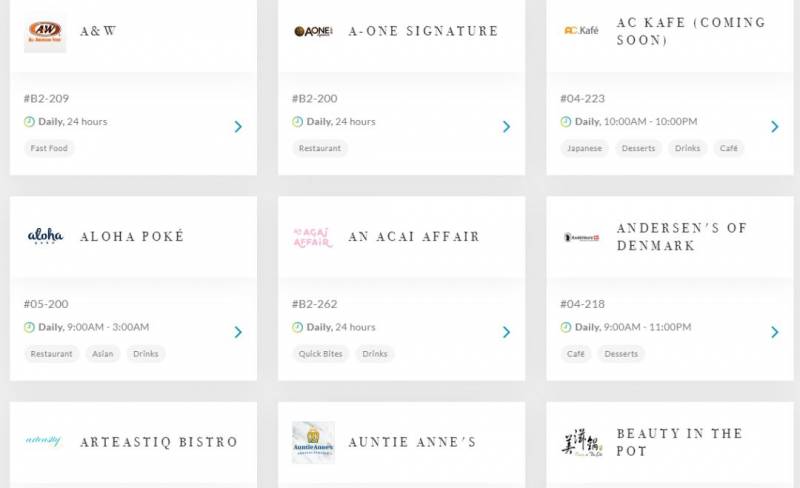Open the An Acai Affair title link

[414, 237]
